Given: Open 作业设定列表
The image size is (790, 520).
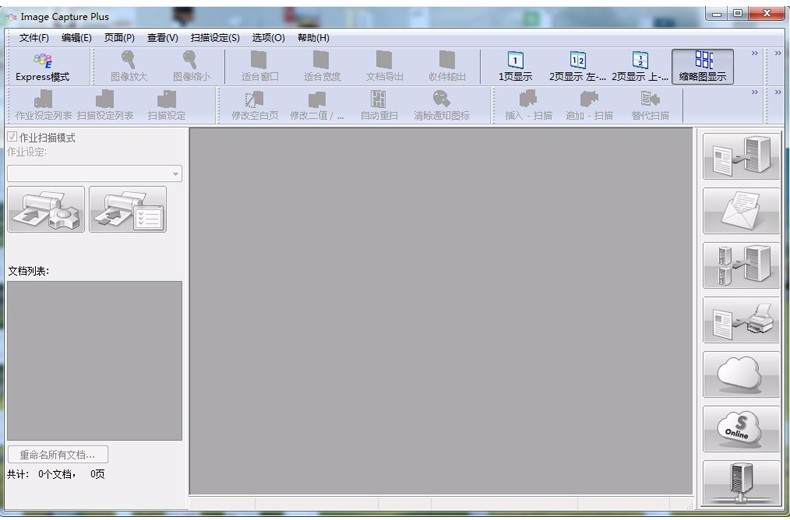Looking at the screenshot, I should [x=43, y=106].
